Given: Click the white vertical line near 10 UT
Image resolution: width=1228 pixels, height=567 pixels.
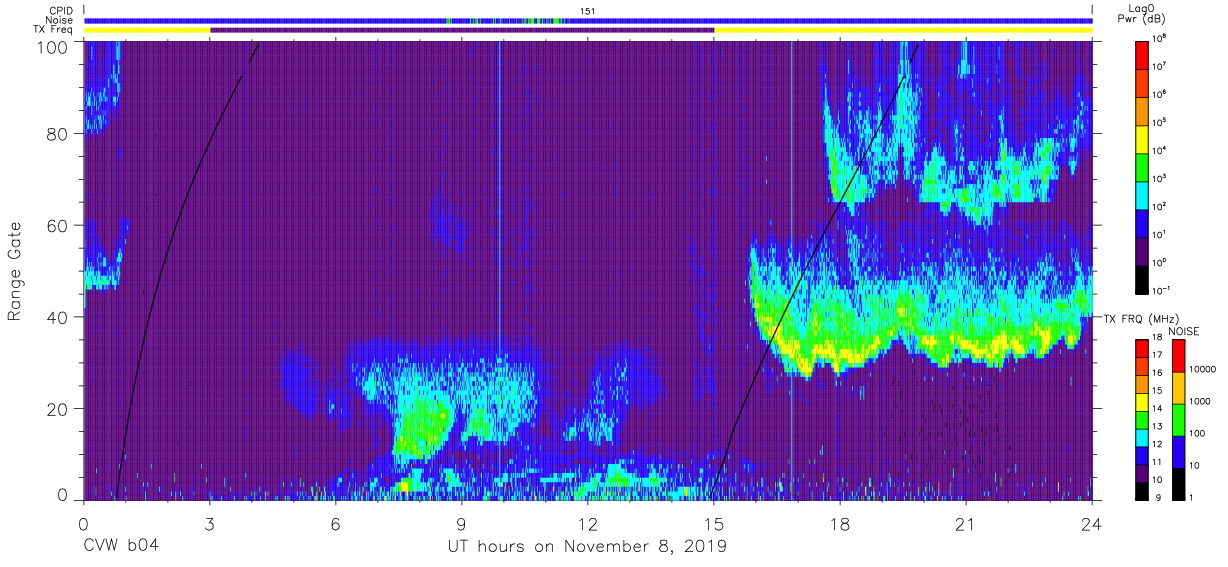Looking at the screenshot, I should [499, 270].
